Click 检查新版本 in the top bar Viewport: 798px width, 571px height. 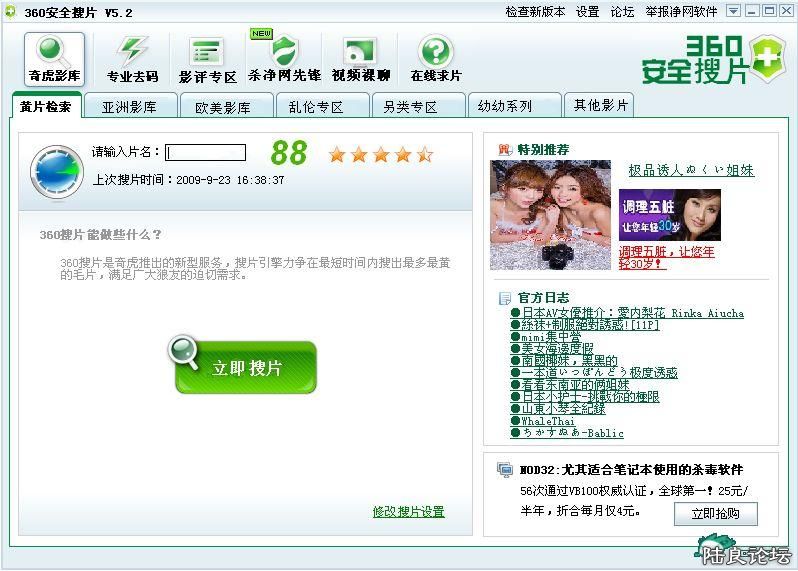pos(535,12)
